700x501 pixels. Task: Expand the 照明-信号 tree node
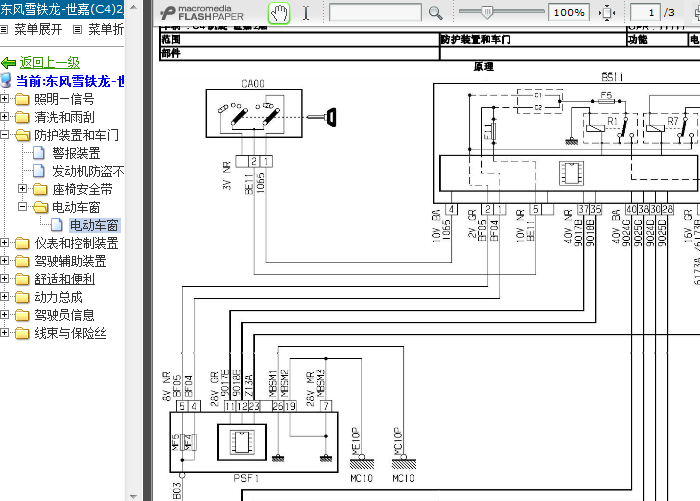point(4,99)
